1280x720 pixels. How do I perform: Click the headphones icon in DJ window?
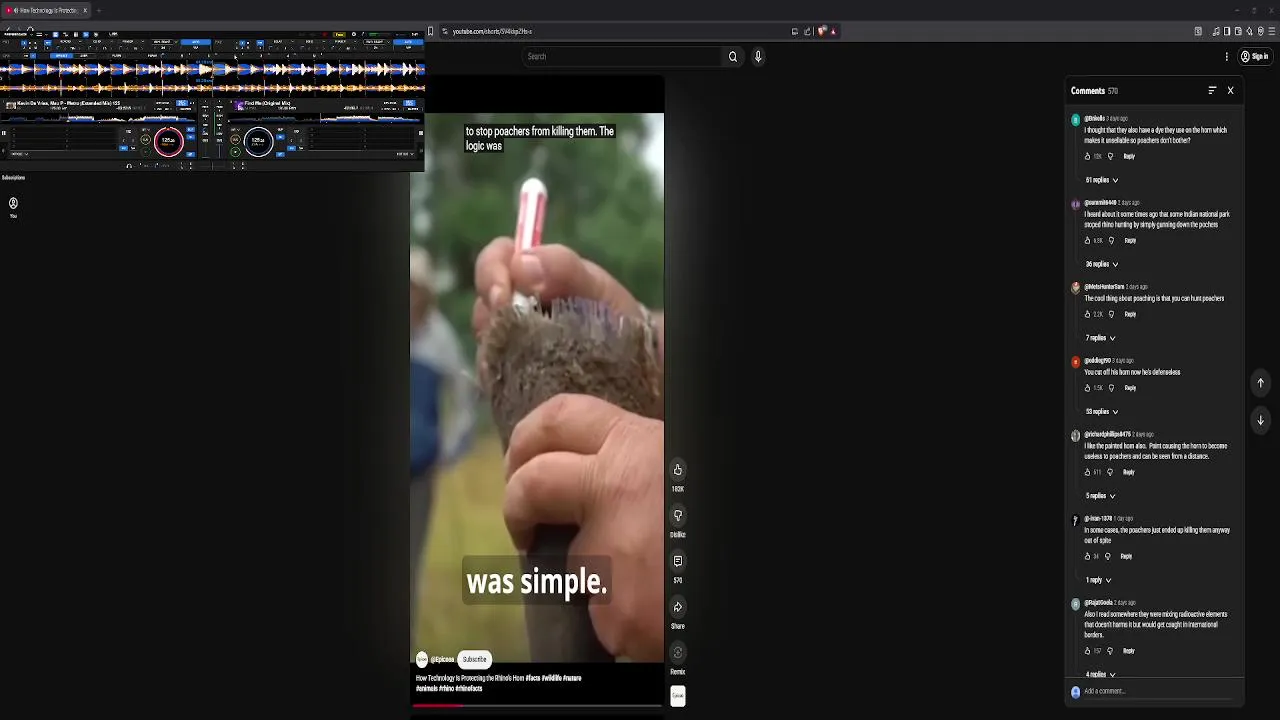click(x=129, y=166)
